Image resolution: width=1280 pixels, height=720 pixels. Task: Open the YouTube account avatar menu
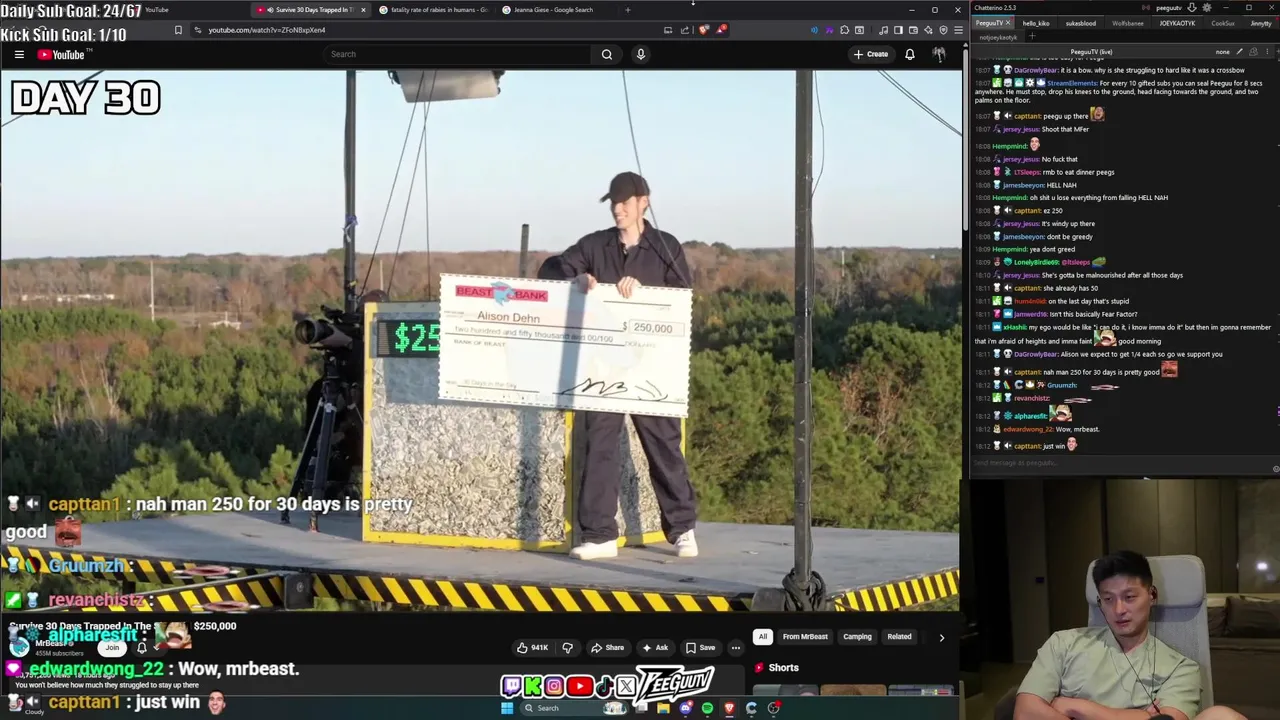click(938, 54)
